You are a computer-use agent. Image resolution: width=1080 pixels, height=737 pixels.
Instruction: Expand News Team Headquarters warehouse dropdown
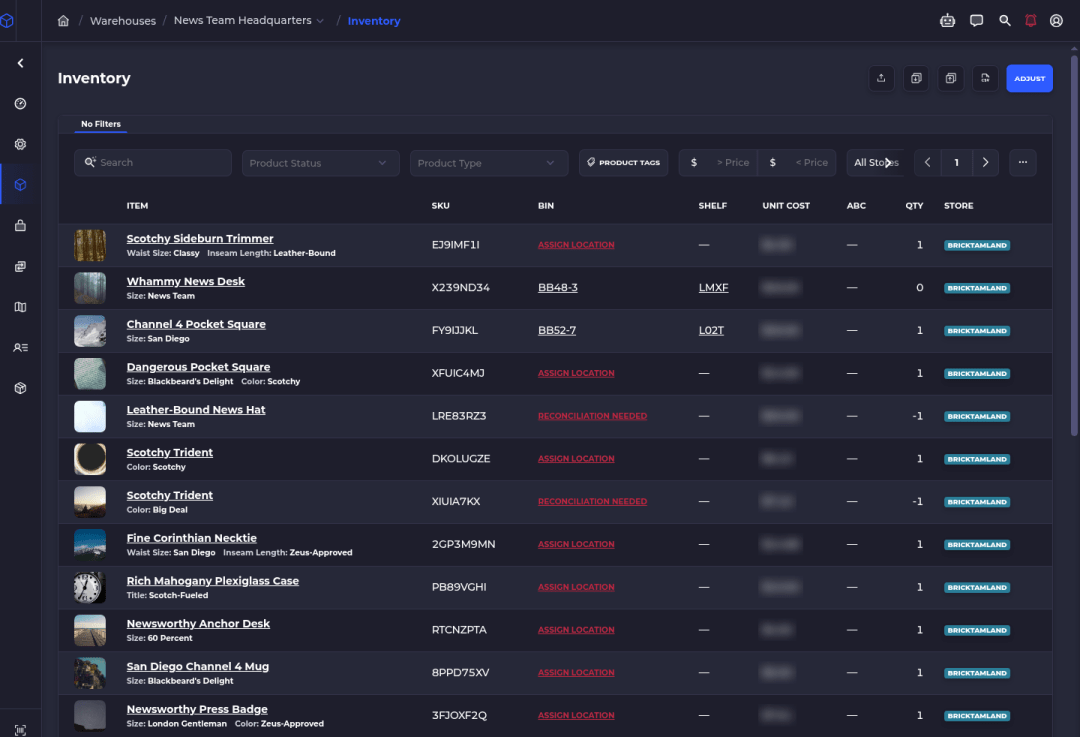pos(249,21)
